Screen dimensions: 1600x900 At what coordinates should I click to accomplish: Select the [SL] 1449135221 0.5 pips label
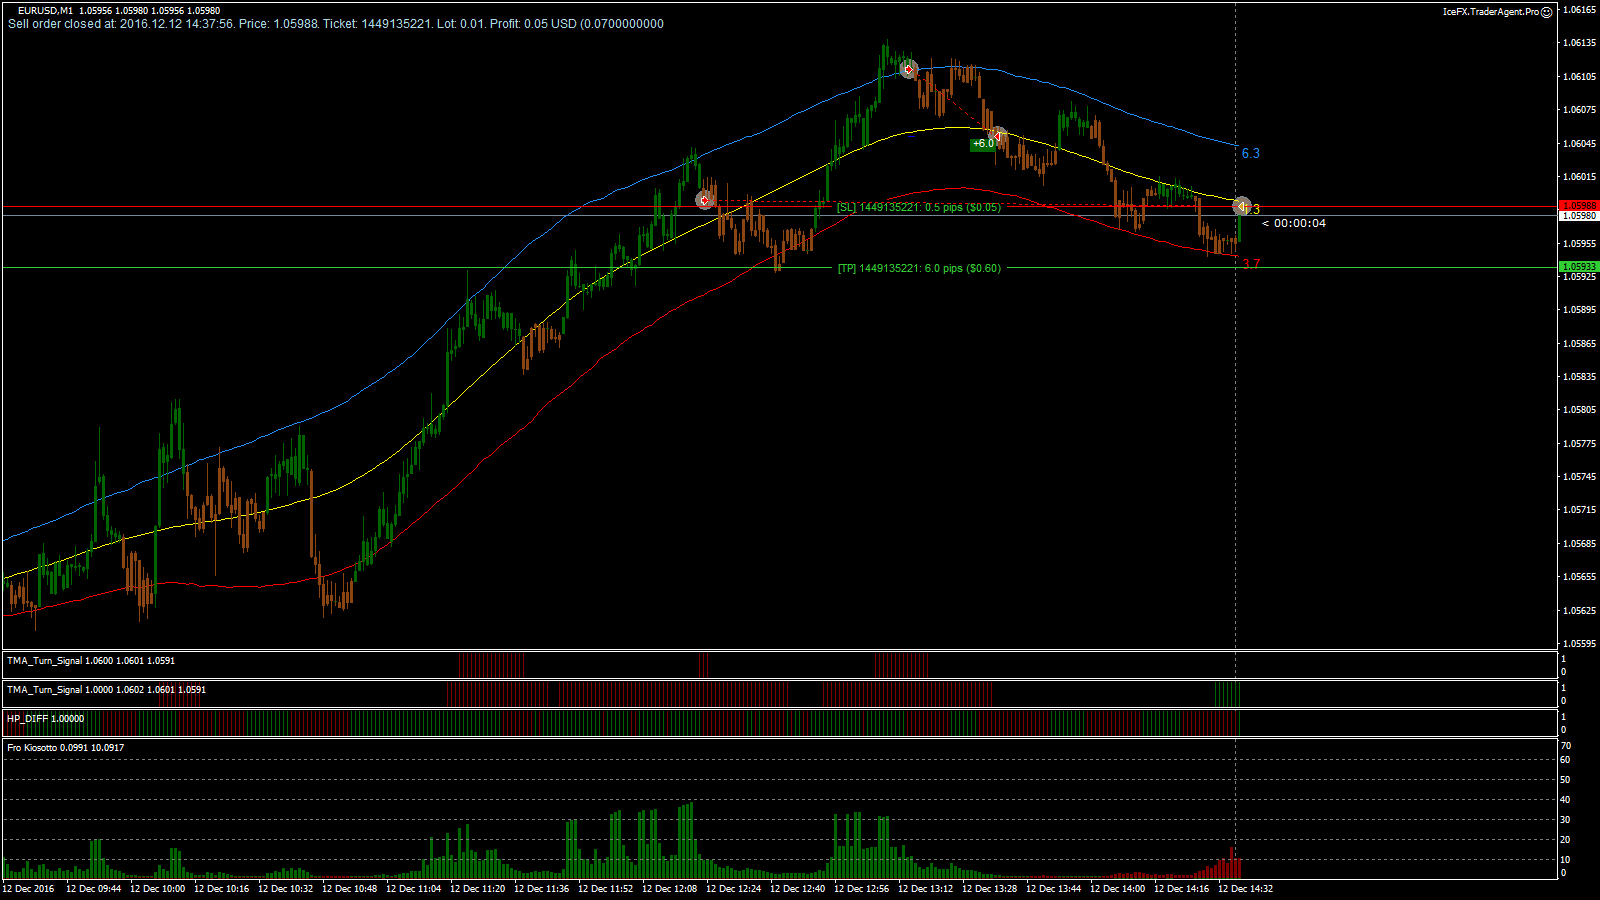pos(919,207)
